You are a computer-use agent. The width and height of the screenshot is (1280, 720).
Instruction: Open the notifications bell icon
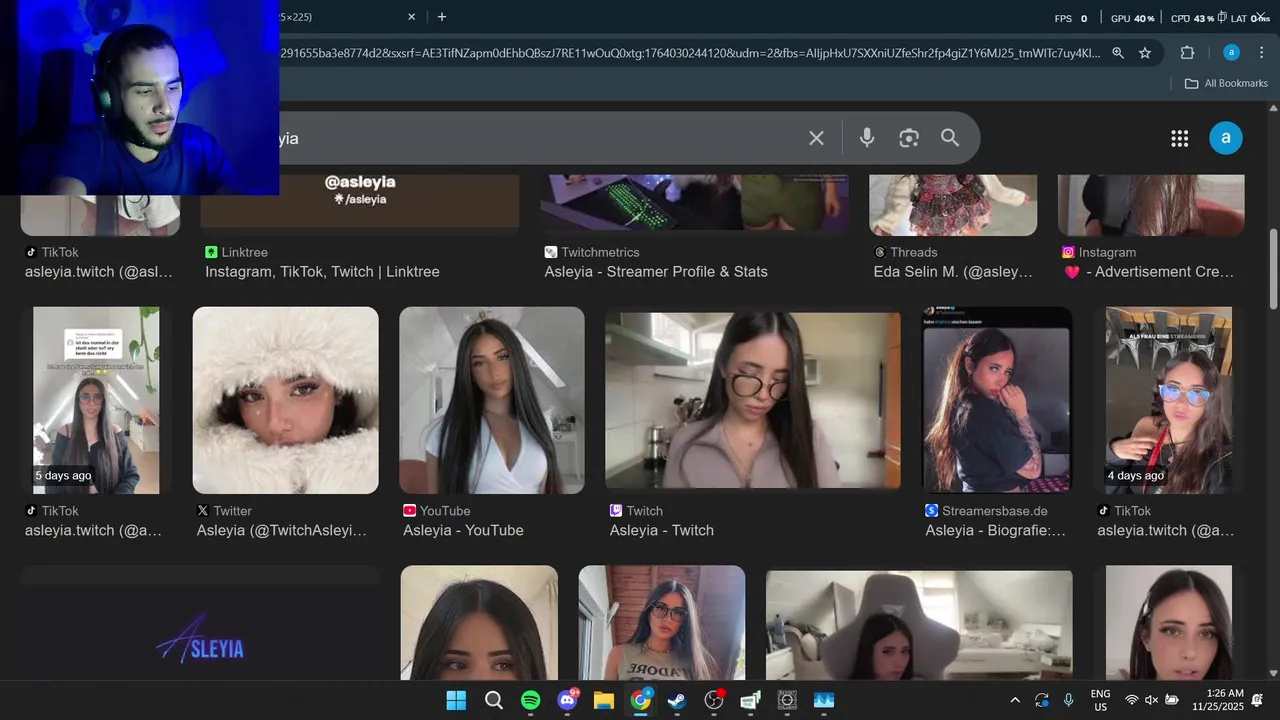pyautogui.click(x=1258, y=700)
